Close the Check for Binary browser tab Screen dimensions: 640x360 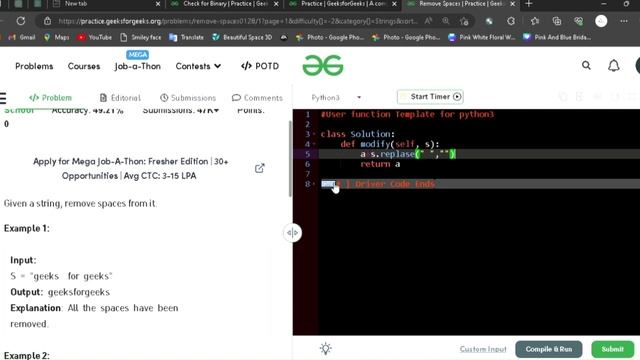tap(276, 4)
